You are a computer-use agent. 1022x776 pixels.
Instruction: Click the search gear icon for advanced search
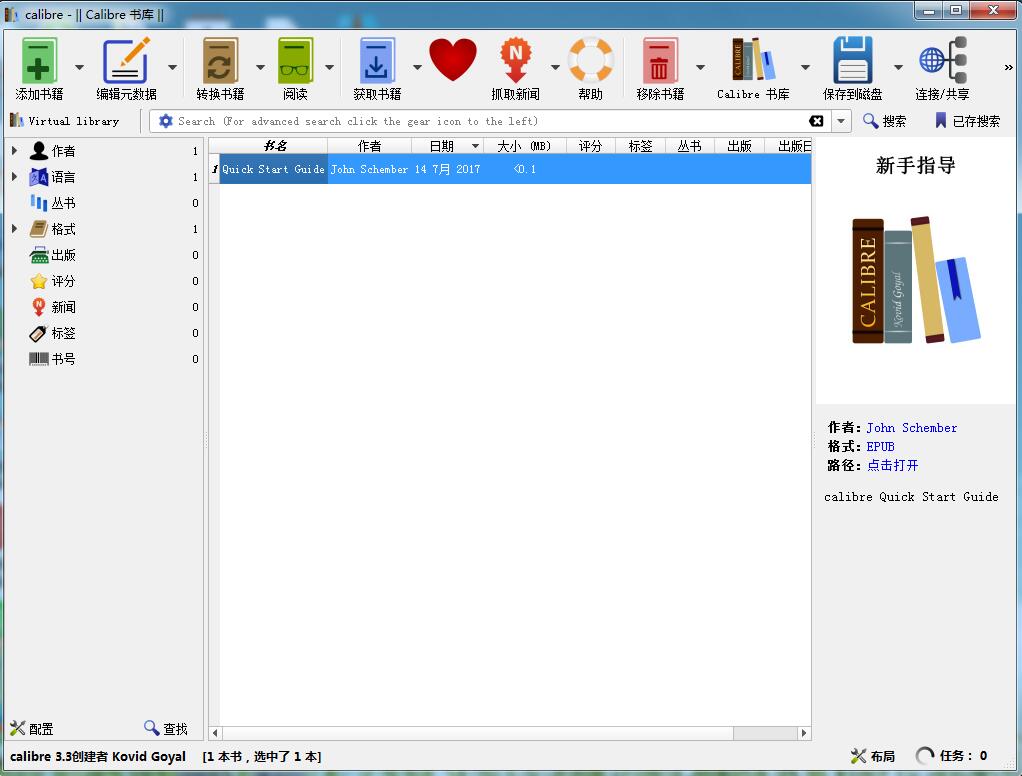(x=166, y=121)
